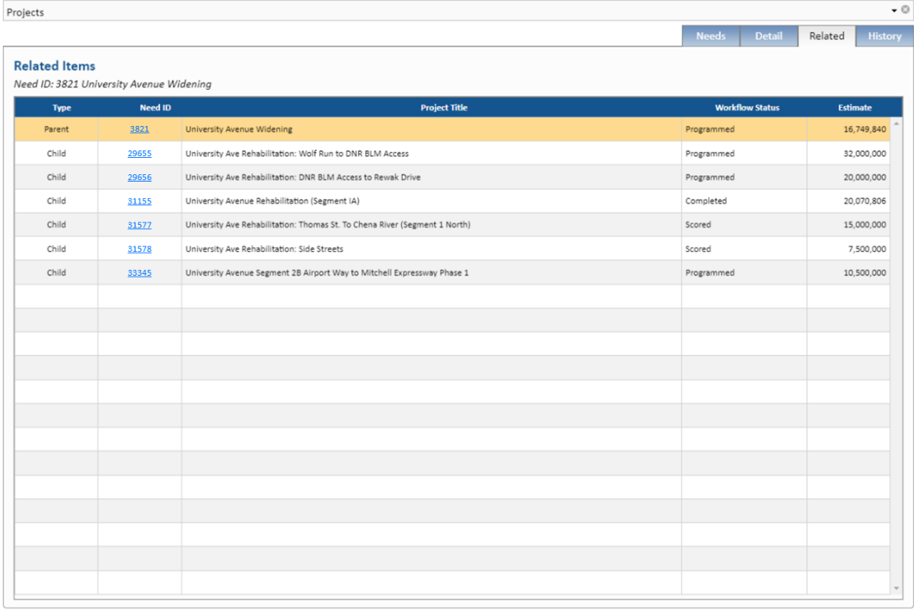Close the Projects panel

click(x=905, y=10)
